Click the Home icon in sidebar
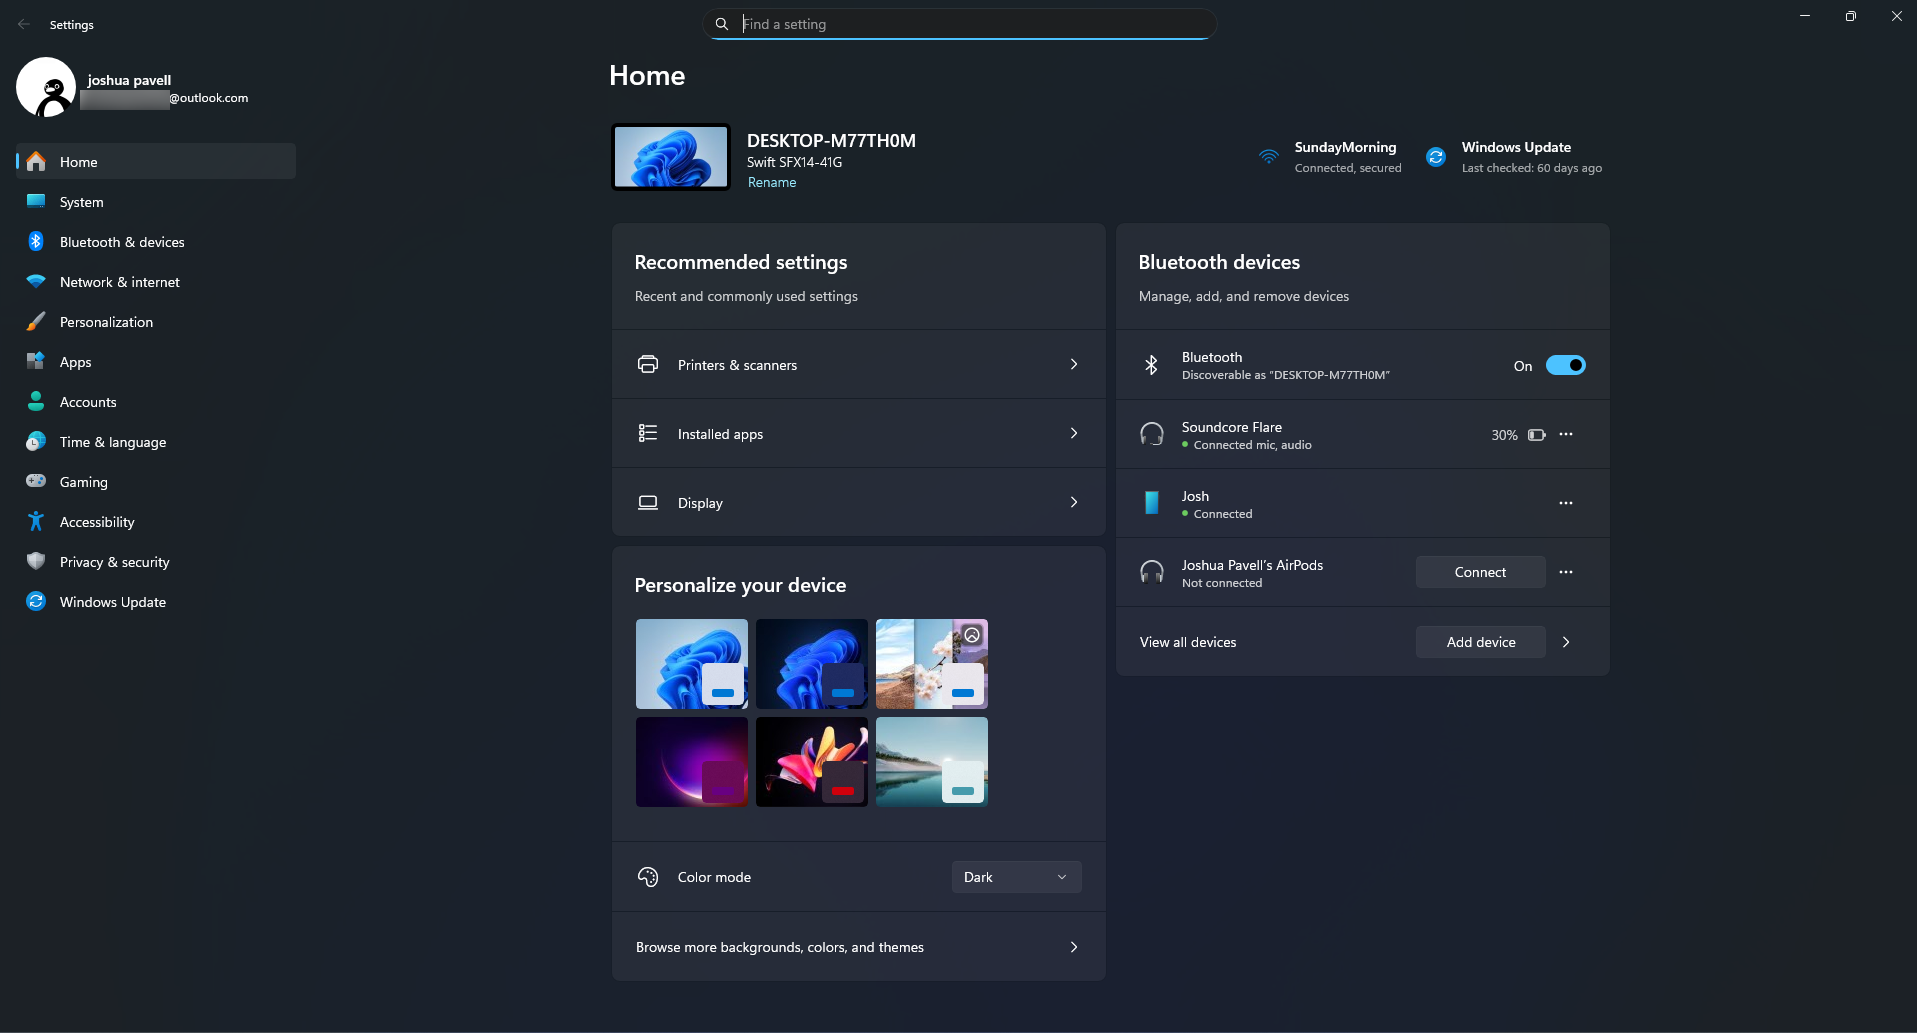Screen dimensions: 1917x1033 coord(36,161)
